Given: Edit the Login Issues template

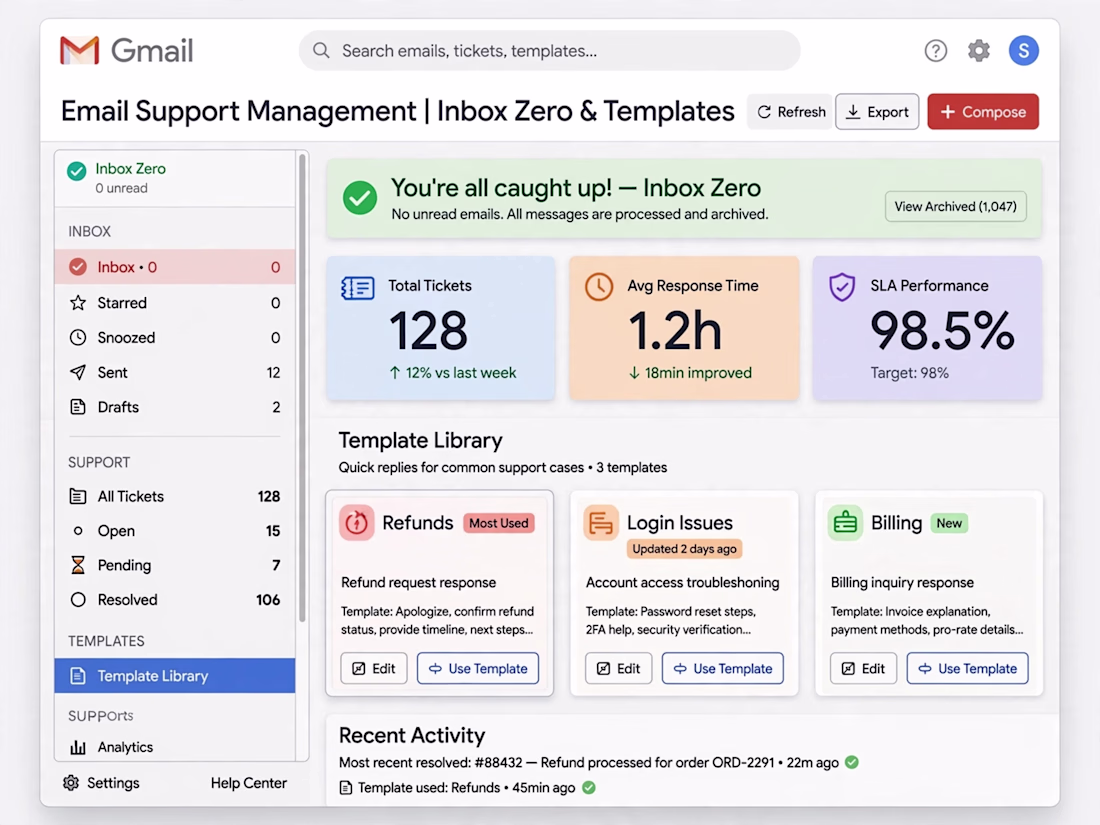Looking at the screenshot, I should [x=618, y=669].
